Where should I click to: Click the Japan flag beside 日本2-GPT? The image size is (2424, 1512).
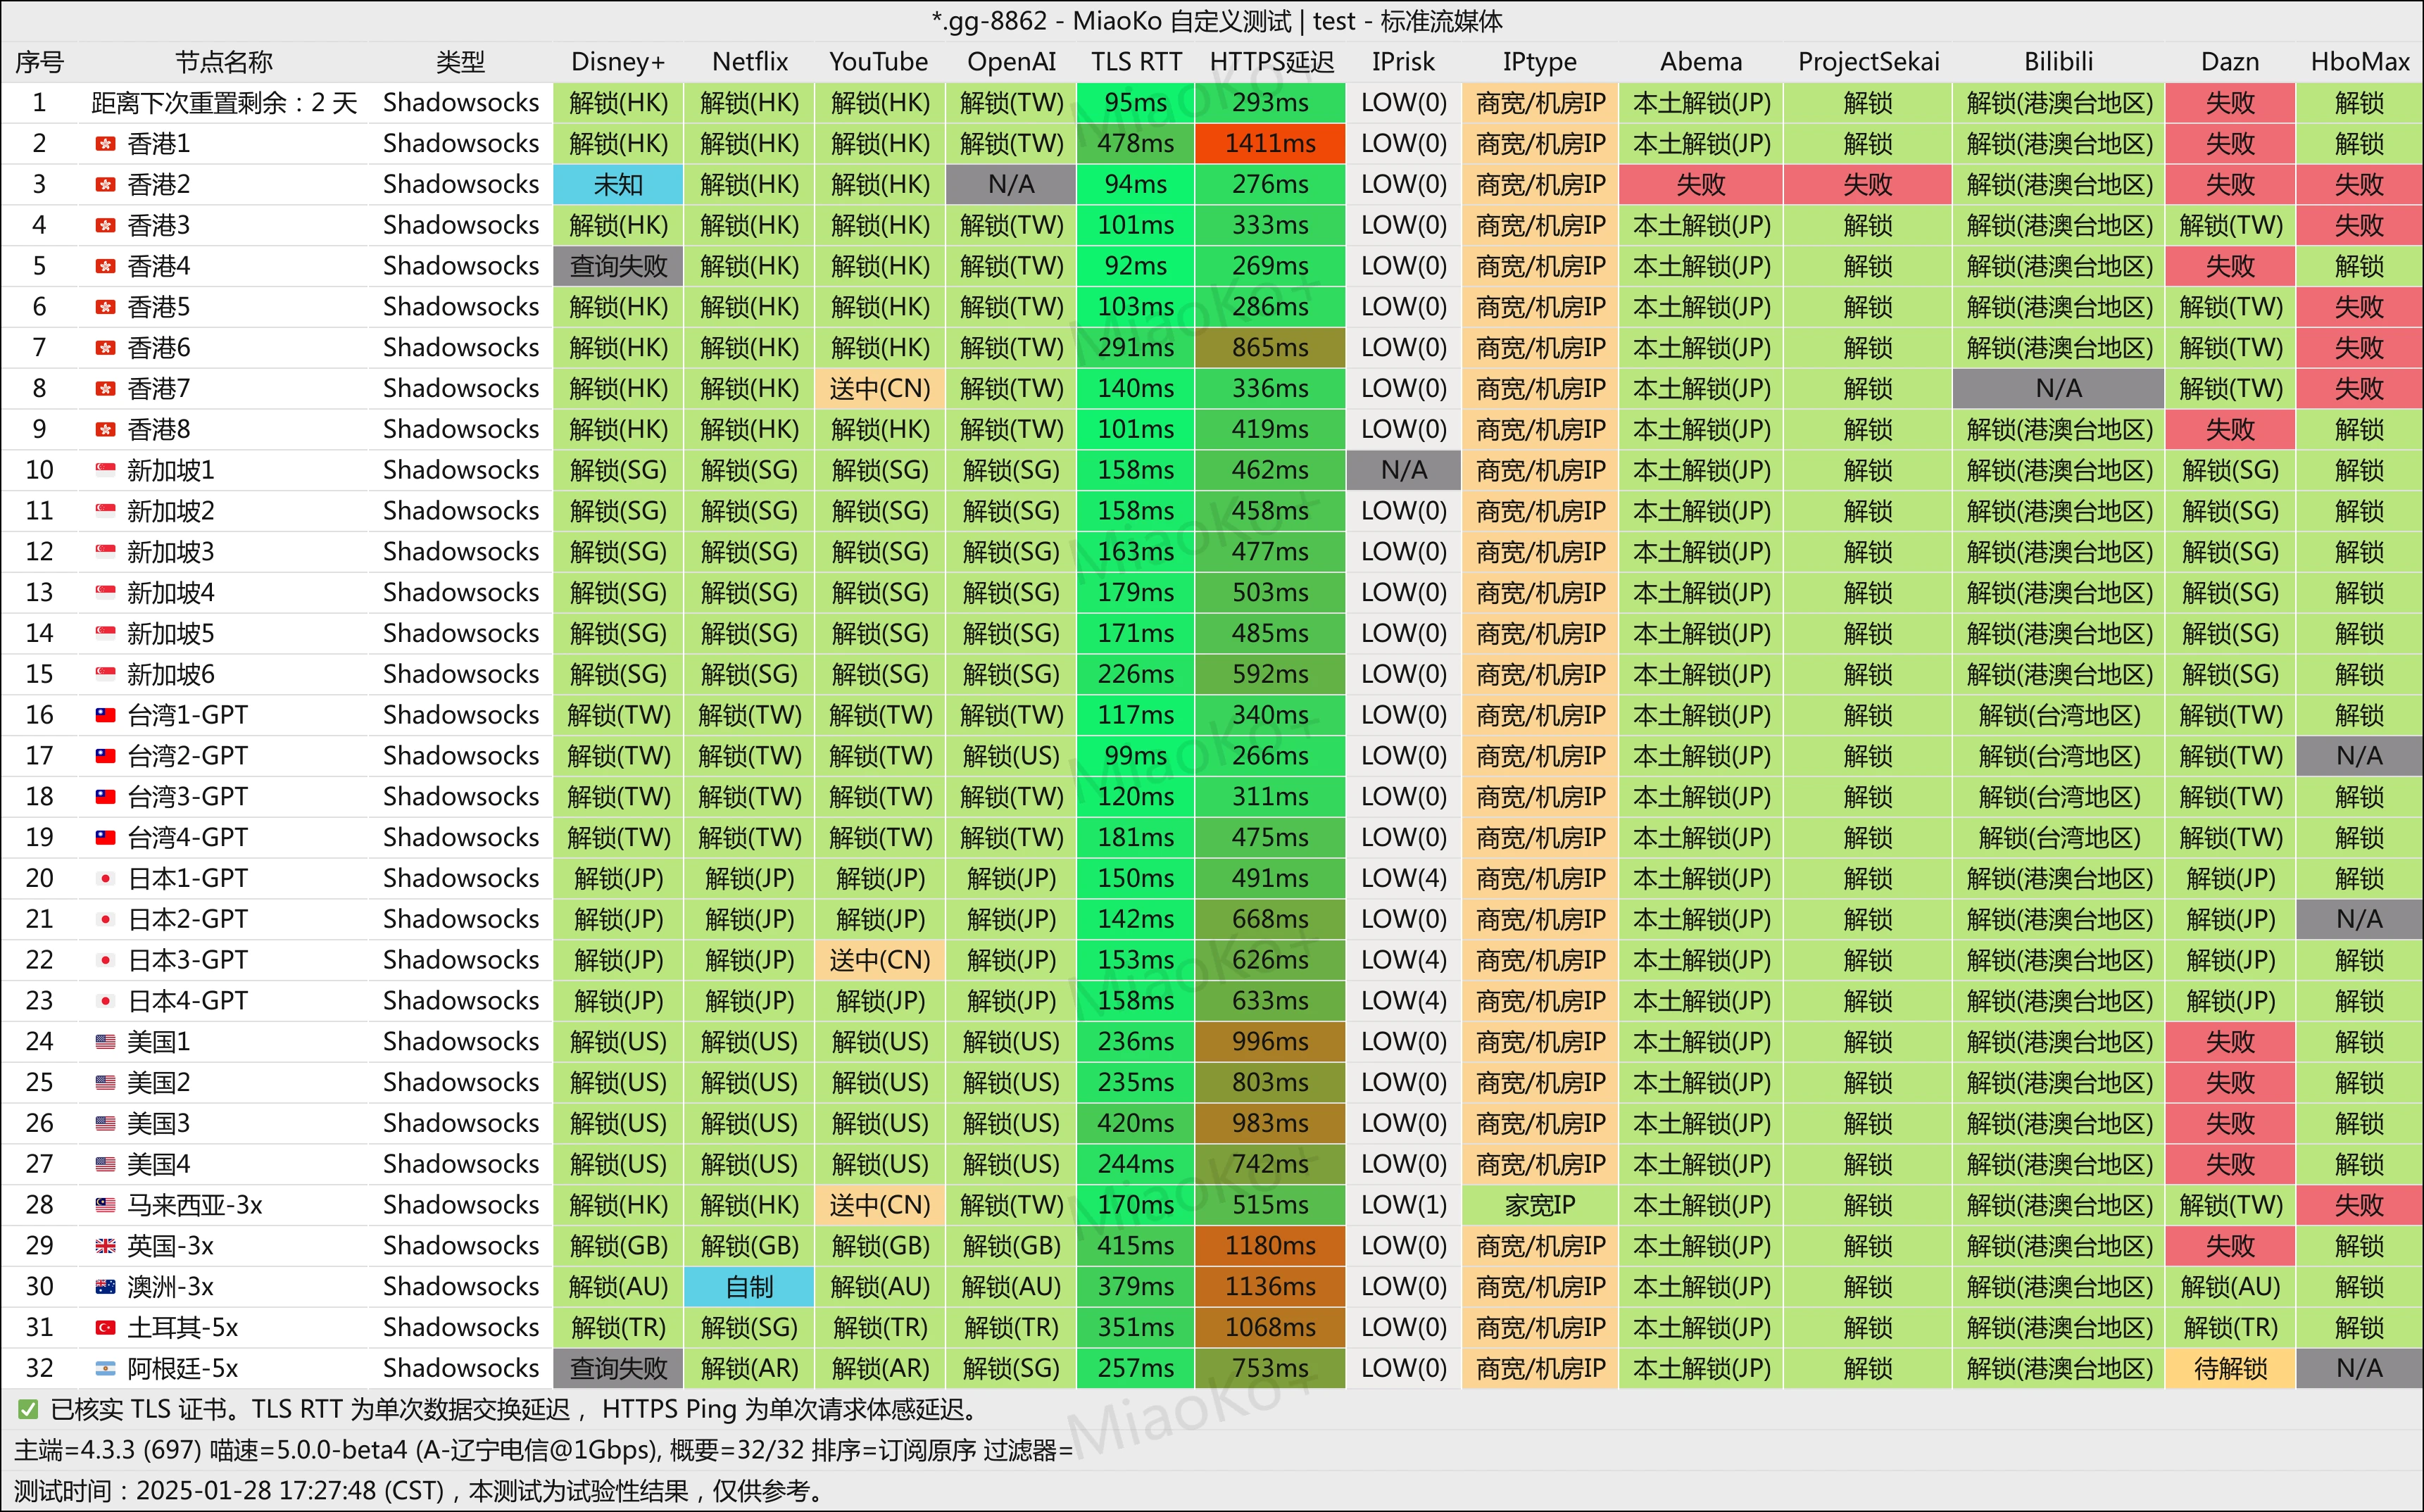[x=105, y=919]
